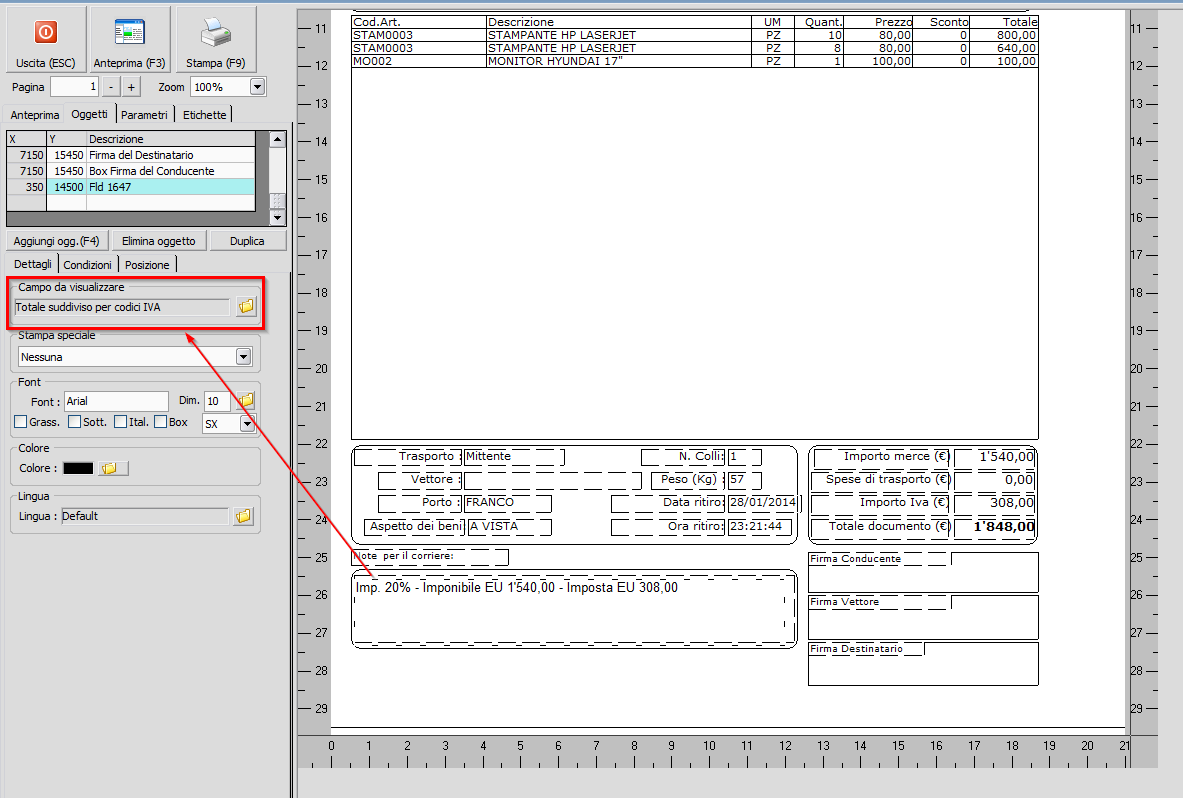Open the SX alignment dropdown
The image size is (1183, 798).
(x=247, y=424)
